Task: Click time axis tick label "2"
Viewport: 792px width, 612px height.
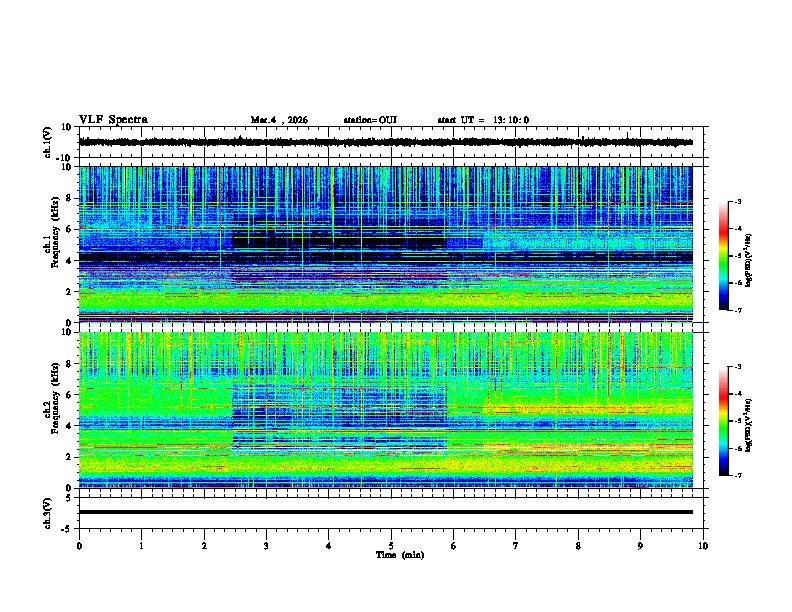Action: point(204,546)
